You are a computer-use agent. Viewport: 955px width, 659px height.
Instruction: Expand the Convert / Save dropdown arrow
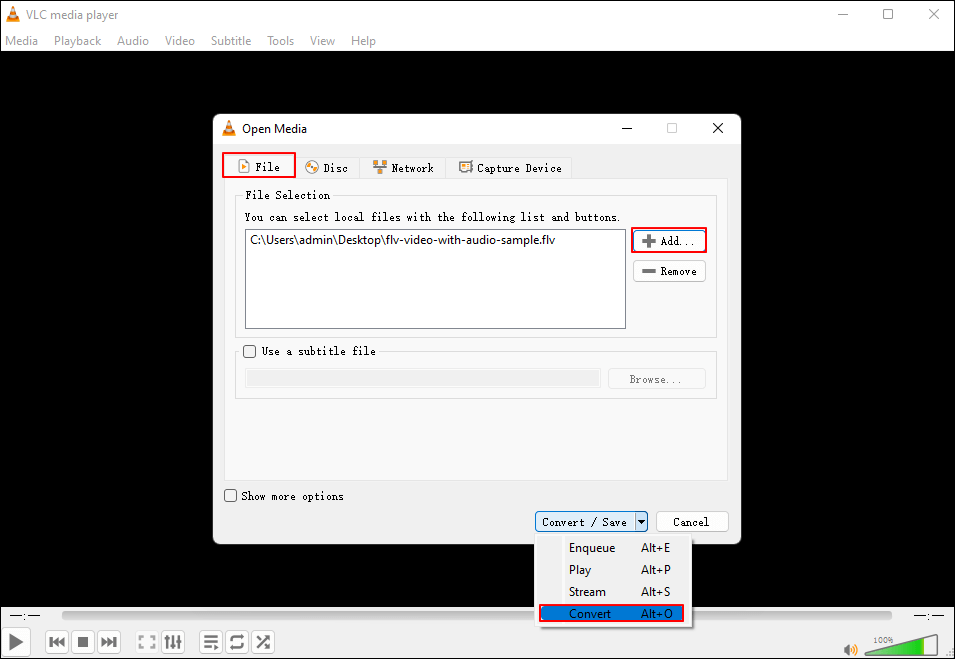[641, 522]
